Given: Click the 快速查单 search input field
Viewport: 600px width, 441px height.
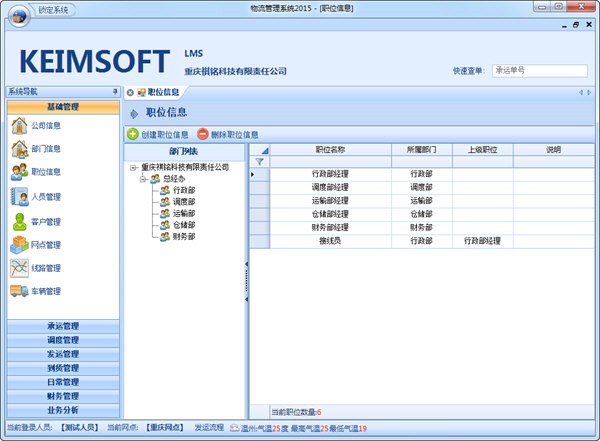Looking at the screenshot, I should (539, 71).
